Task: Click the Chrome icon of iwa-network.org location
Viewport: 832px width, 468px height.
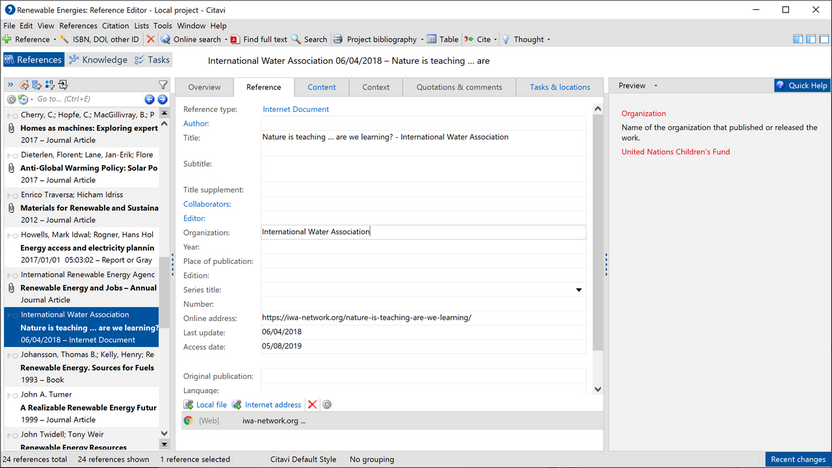Action: [x=188, y=420]
